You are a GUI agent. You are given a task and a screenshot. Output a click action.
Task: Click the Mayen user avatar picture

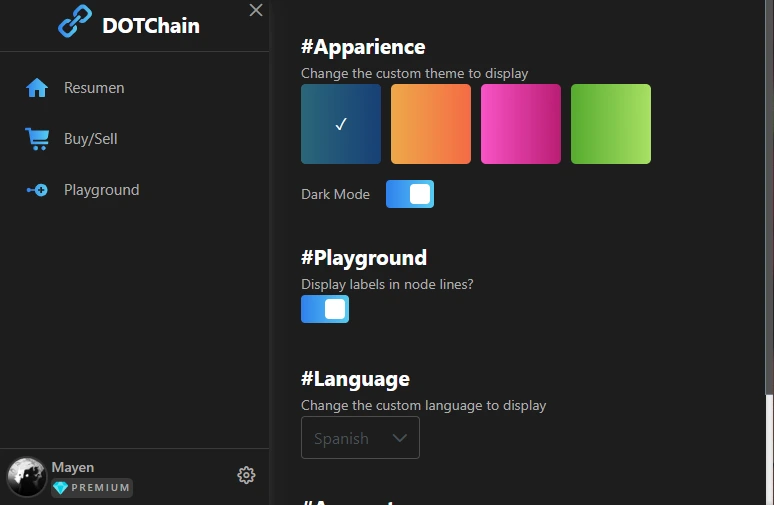point(26,476)
